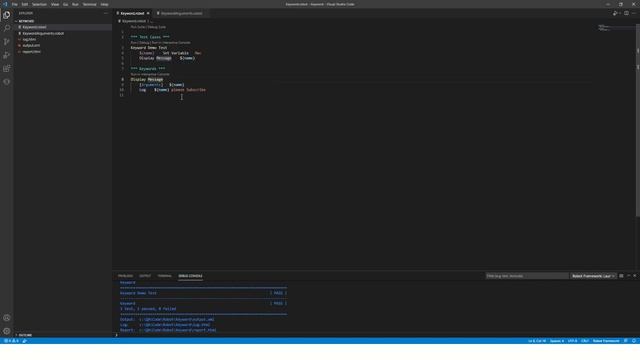640x360 pixels.
Task: Close the Keyword.robot editor tab
Action: 148,13
